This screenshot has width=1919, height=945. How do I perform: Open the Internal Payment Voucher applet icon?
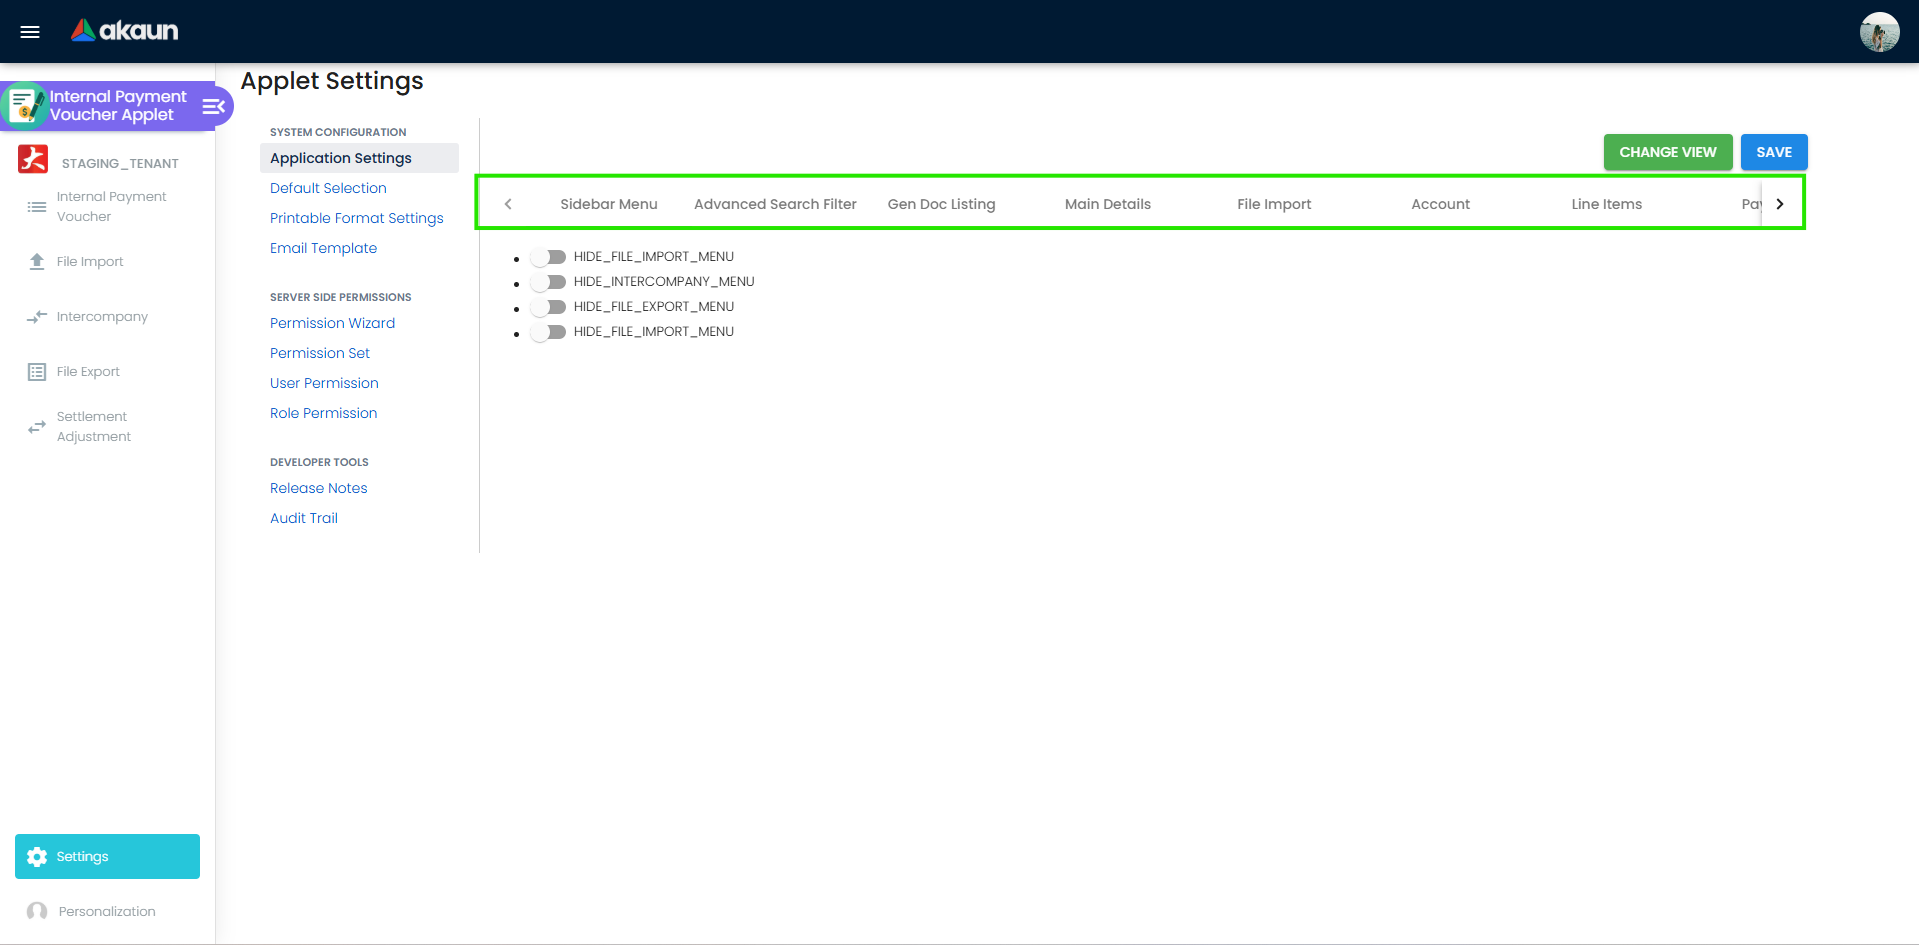[x=25, y=104]
